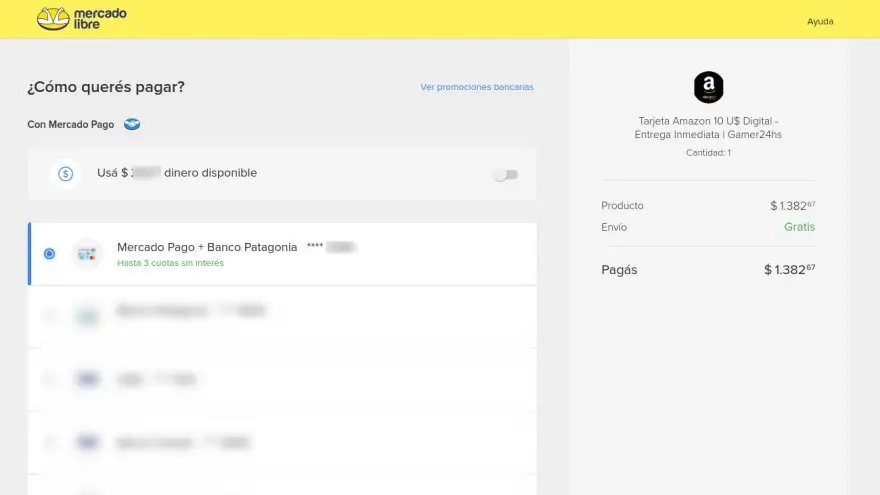The height and width of the screenshot is (495, 880).
Task: Click the dollar coin icon beside Usá
Action: tap(66, 174)
